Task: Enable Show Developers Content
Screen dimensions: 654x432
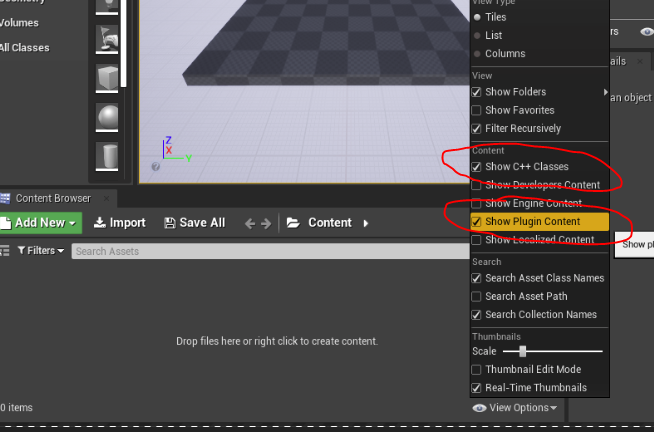Action: (476, 185)
